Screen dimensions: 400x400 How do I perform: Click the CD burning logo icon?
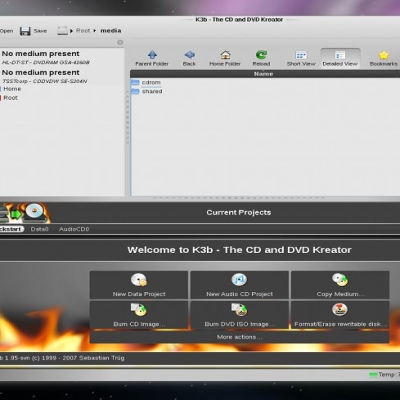24,213
